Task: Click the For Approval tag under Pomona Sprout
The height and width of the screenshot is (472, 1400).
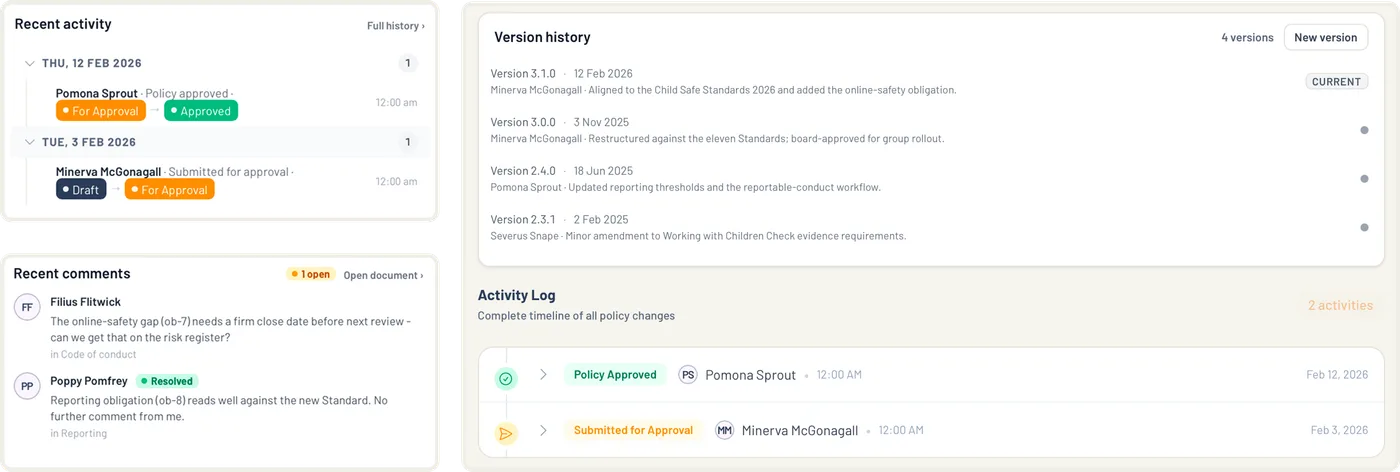Action: coord(101,111)
